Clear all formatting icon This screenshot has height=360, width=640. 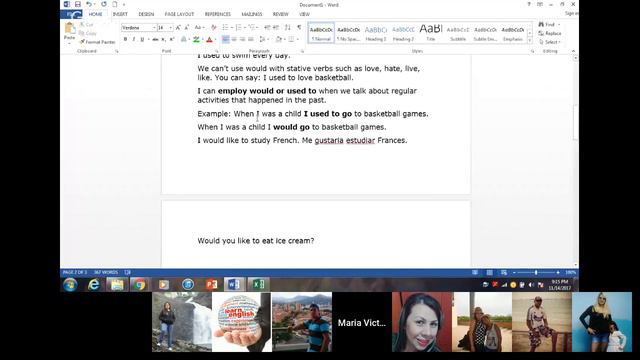[213, 27]
